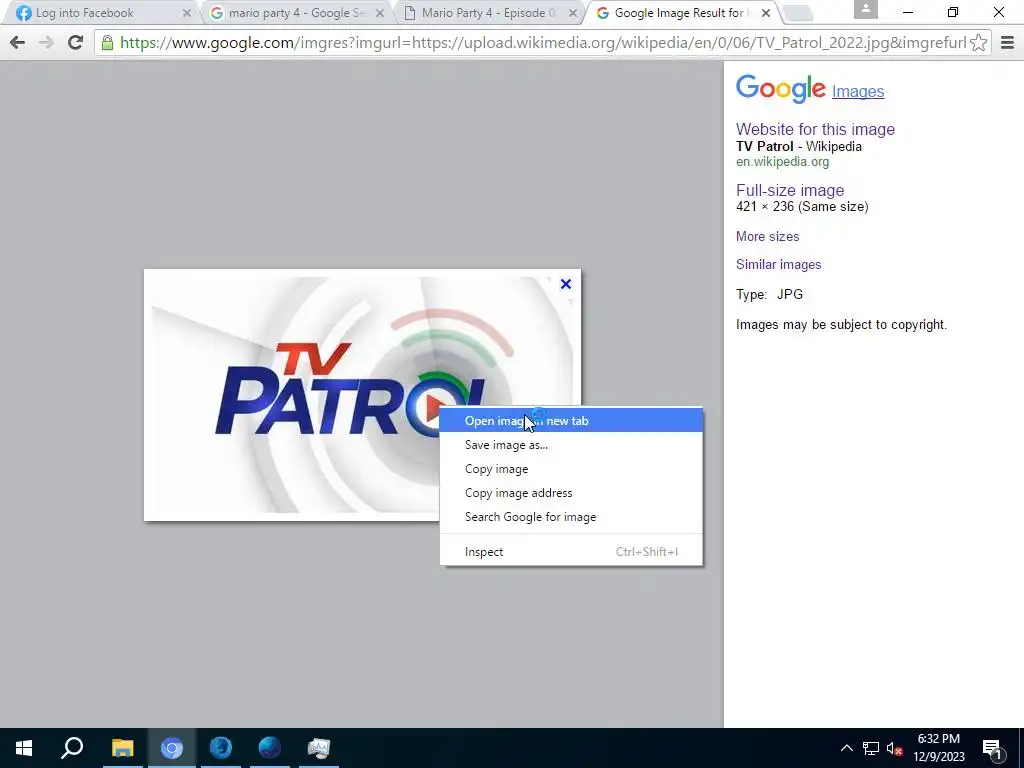Click the browser forward arrow
Image resolution: width=1024 pixels, height=768 pixels.
(46, 42)
